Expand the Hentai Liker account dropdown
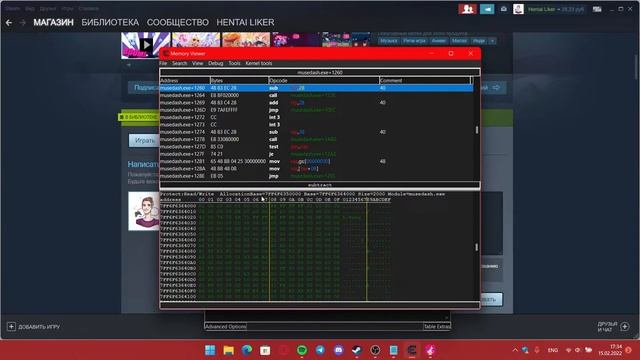Screen dimensions: 640x360 [x=556, y=9]
